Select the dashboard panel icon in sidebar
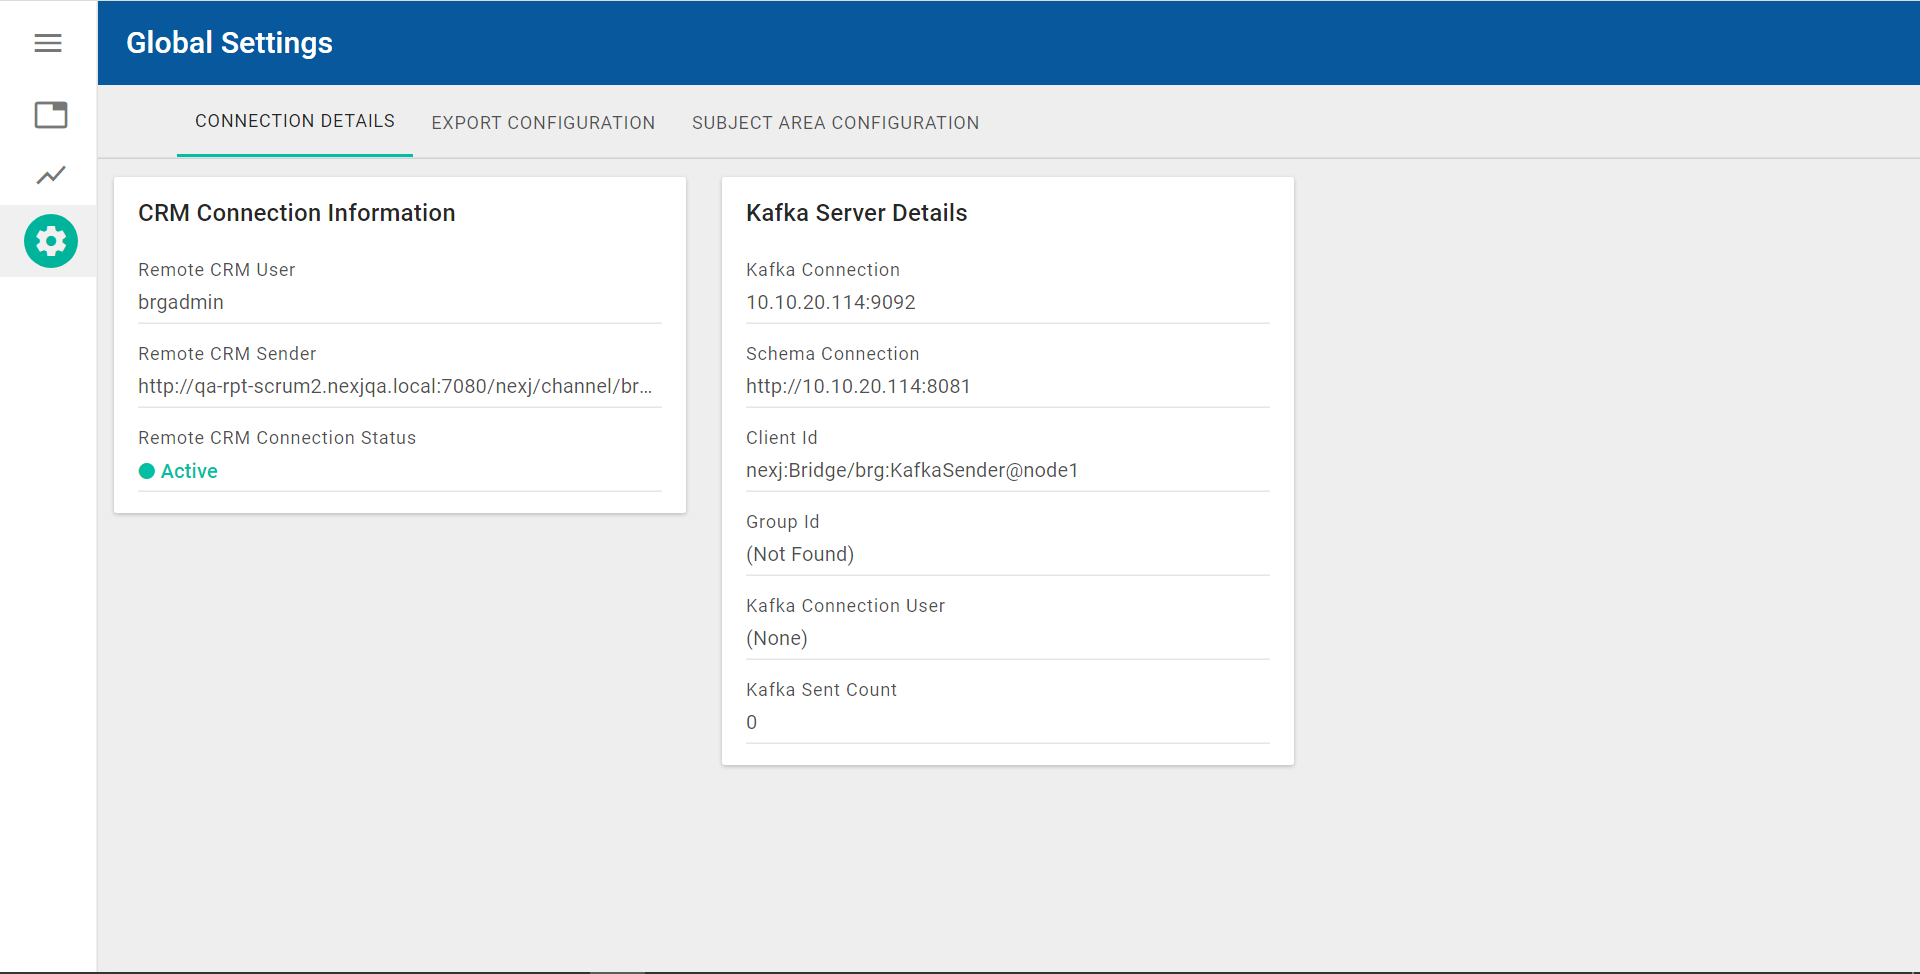Screen dimensions: 1920x974 click(x=50, y=115)
